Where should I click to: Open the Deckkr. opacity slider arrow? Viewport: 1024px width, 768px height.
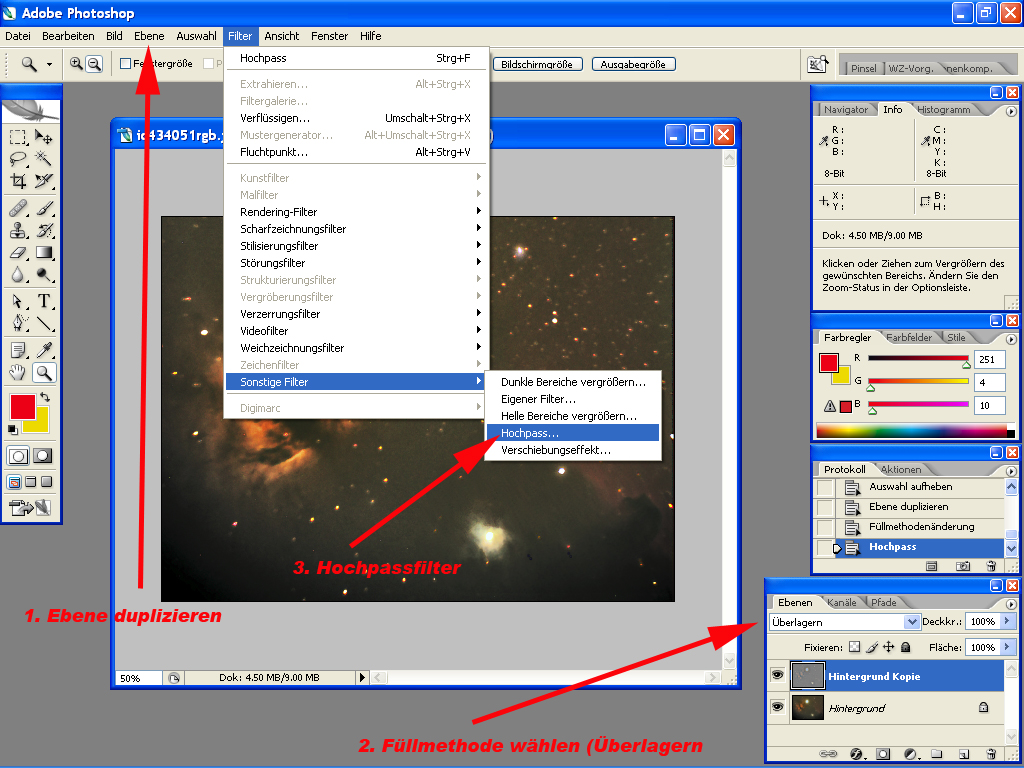[1008, 621]
